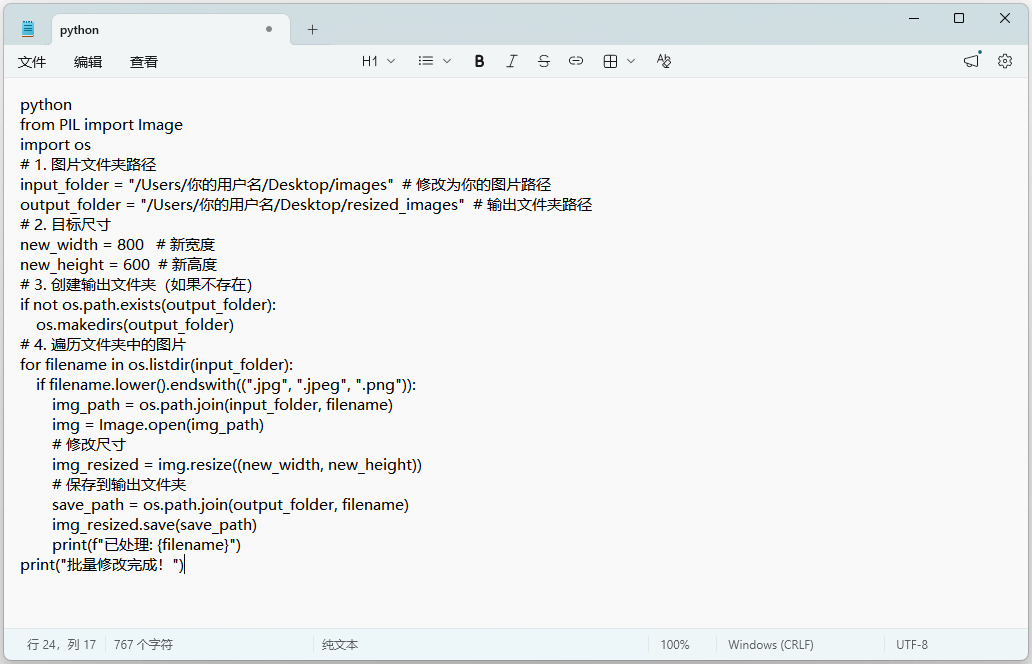Click the 纯文本 format indicator
Screen dimensions: 1032x664
tap(340, 645)
